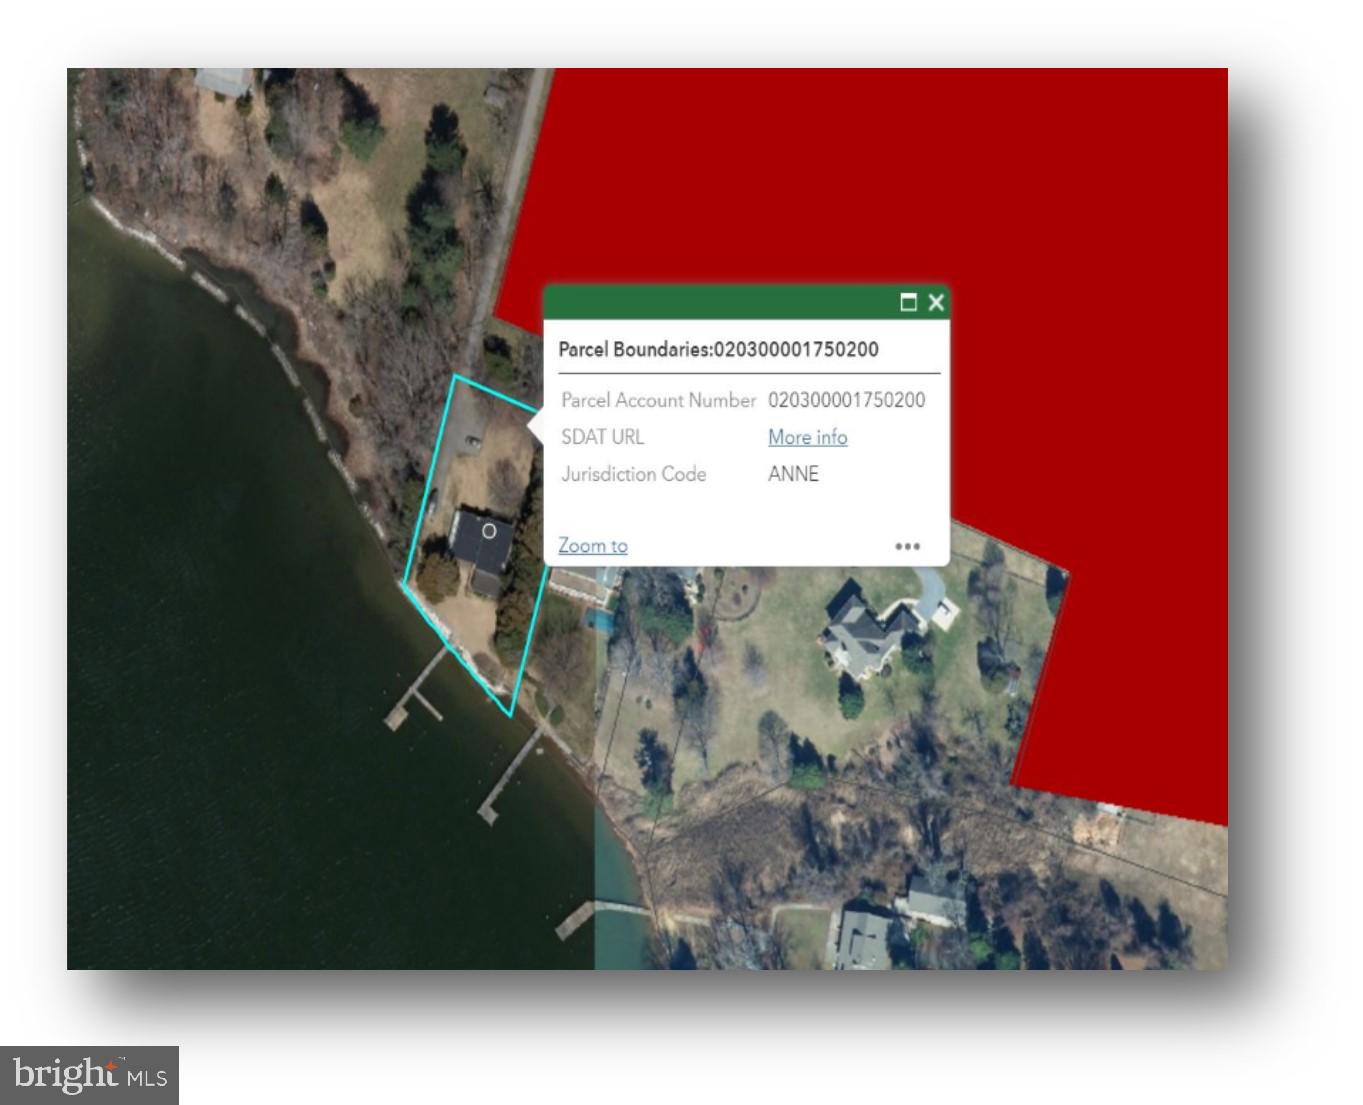Viewport: 1363px width, 1105px height.
Task: Click the blue swimming pool below the popup
Action: coord(602,620)
